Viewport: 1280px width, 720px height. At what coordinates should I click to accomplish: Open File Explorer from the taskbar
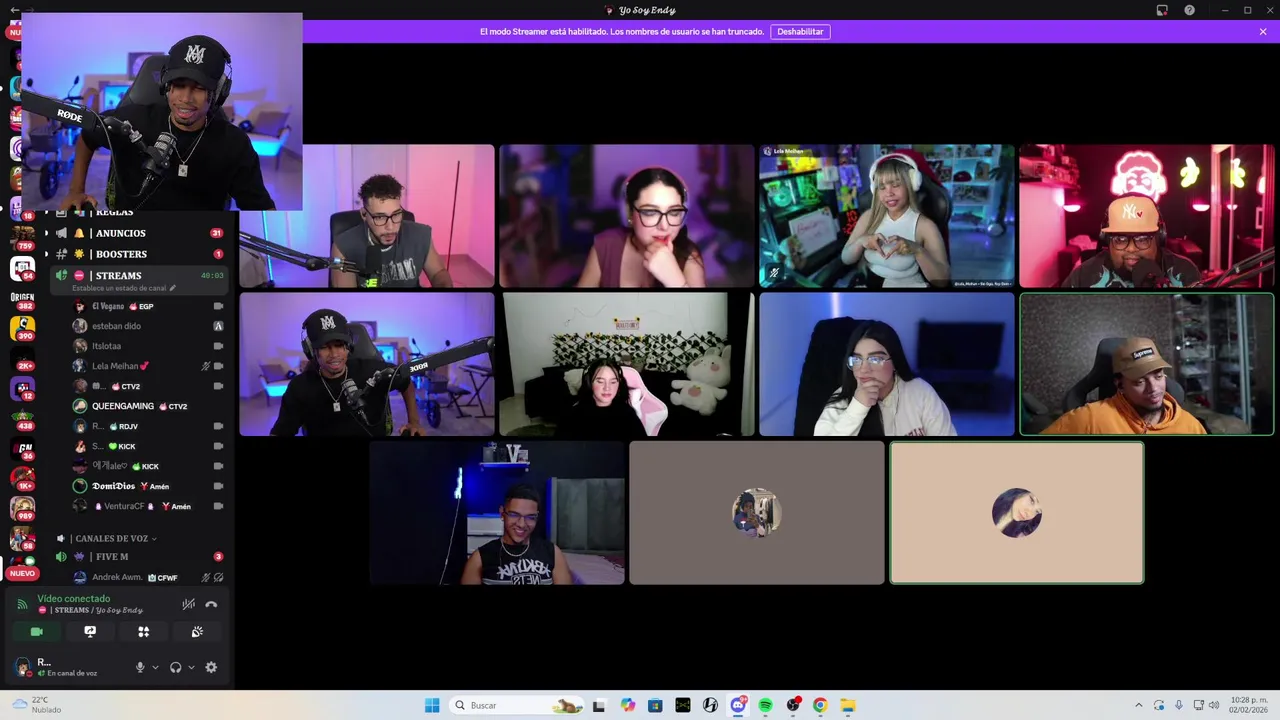pyautogui.click(x=847, y=705)
